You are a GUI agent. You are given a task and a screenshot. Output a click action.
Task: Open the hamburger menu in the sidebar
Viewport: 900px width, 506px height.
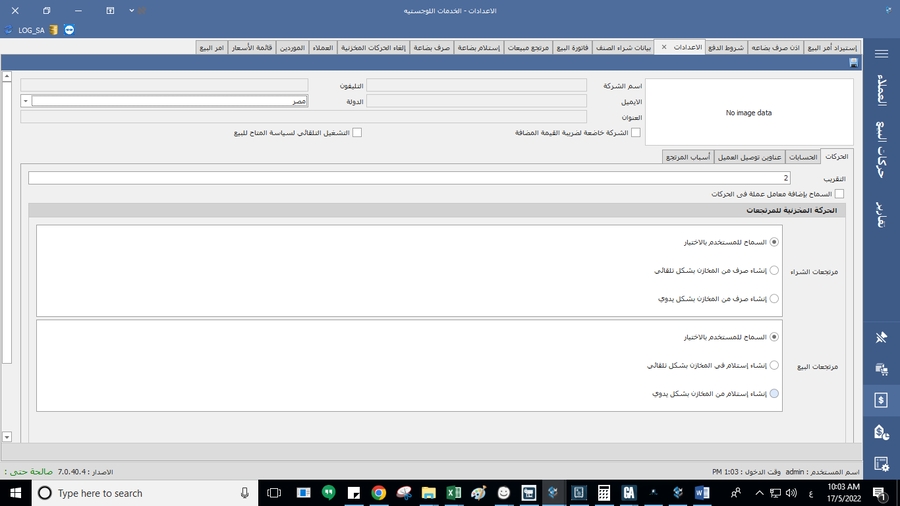(x=881, y=54)
